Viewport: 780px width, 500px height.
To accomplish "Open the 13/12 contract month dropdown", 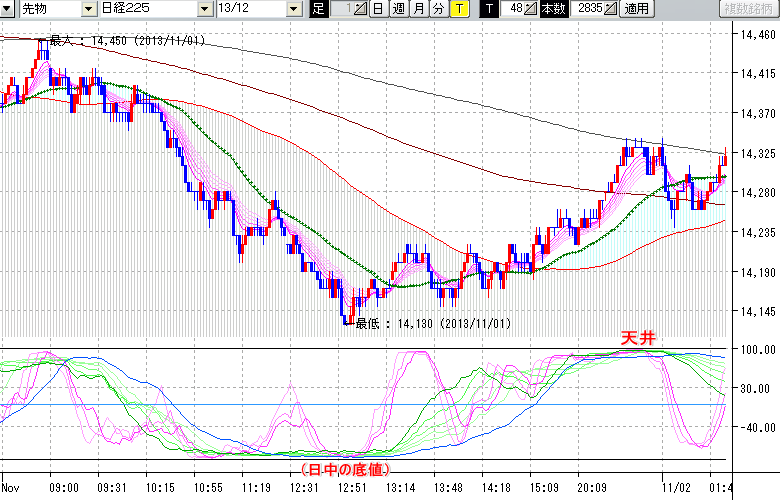I will click(293, 9).
